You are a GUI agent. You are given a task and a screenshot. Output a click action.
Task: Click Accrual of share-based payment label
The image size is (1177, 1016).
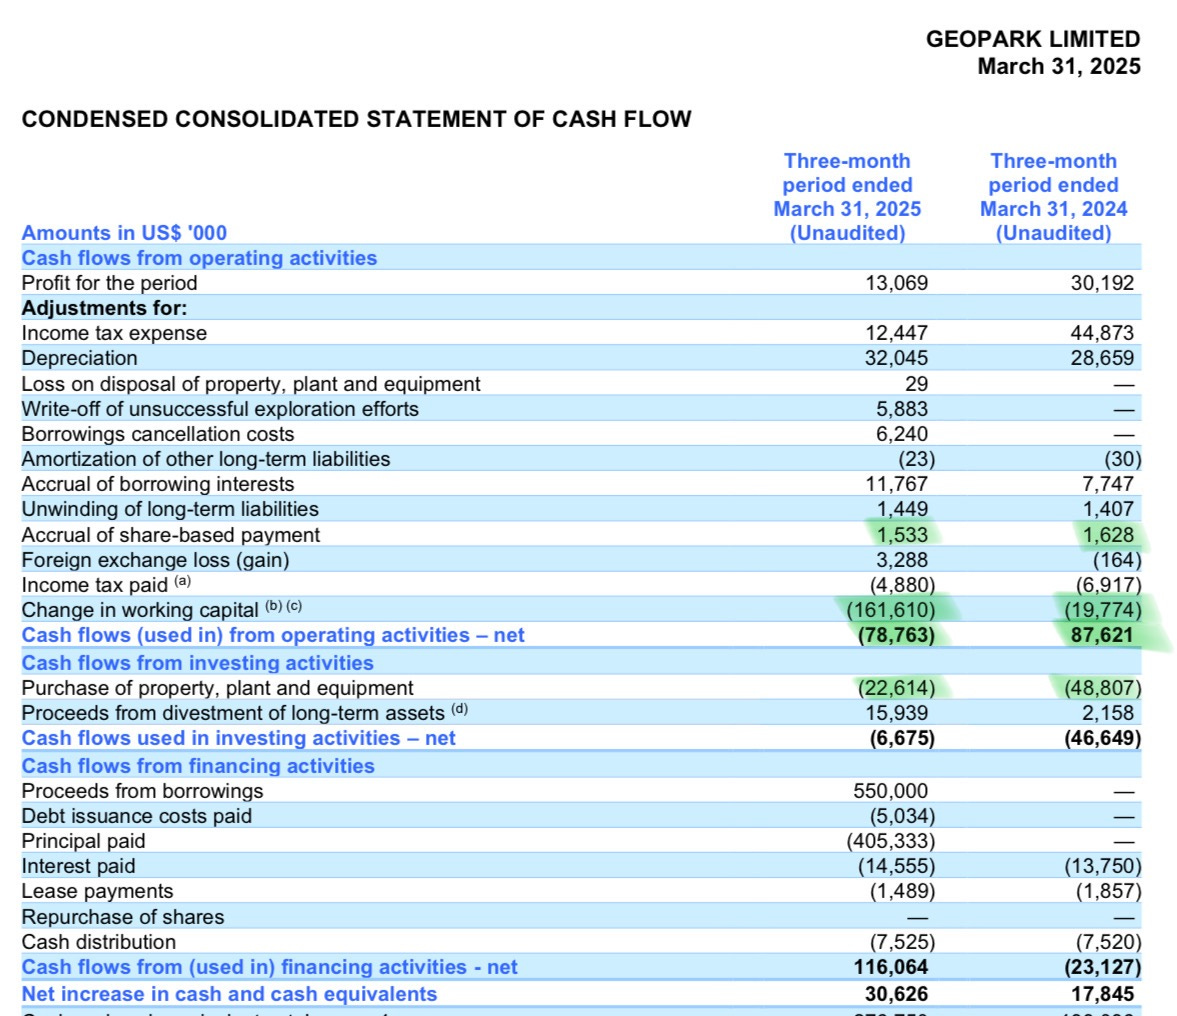170,535
